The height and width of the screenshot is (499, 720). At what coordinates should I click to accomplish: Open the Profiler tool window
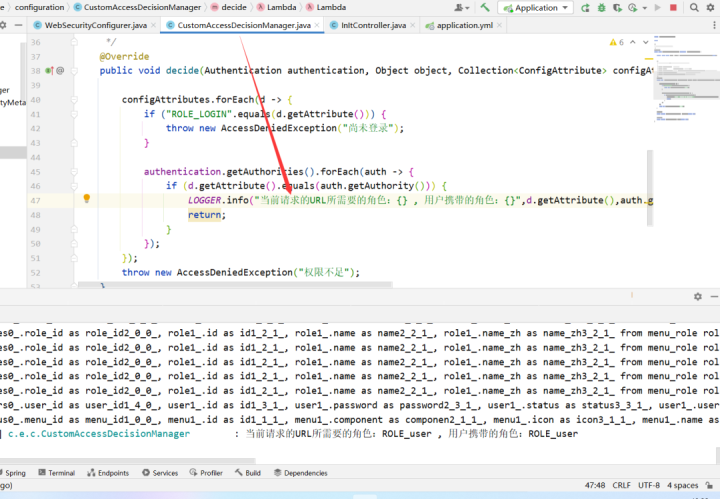pos(206,473)
